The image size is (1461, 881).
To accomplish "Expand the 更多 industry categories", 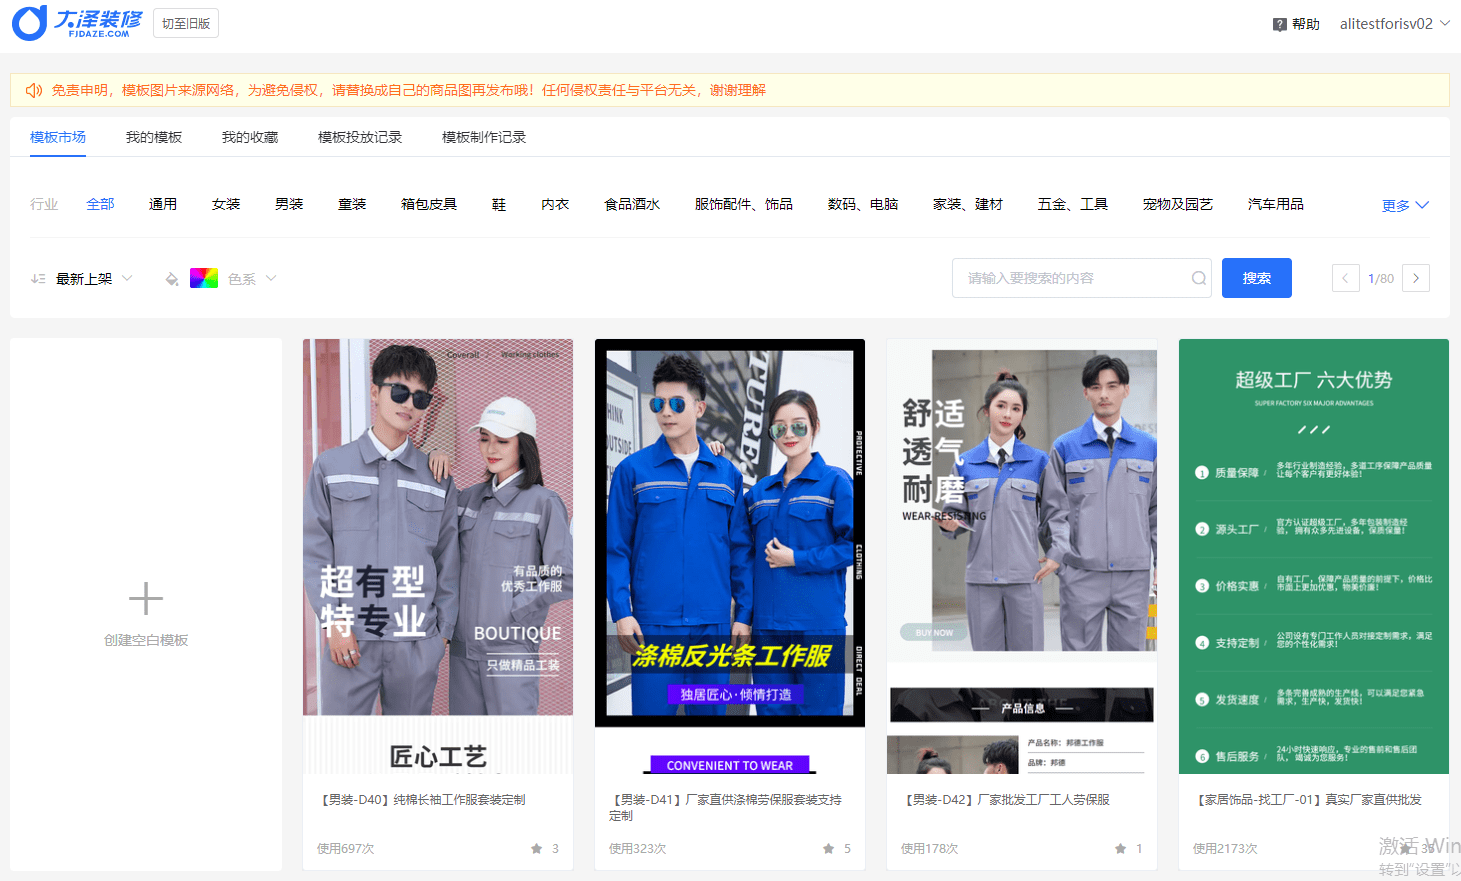I will (1405, 205).
